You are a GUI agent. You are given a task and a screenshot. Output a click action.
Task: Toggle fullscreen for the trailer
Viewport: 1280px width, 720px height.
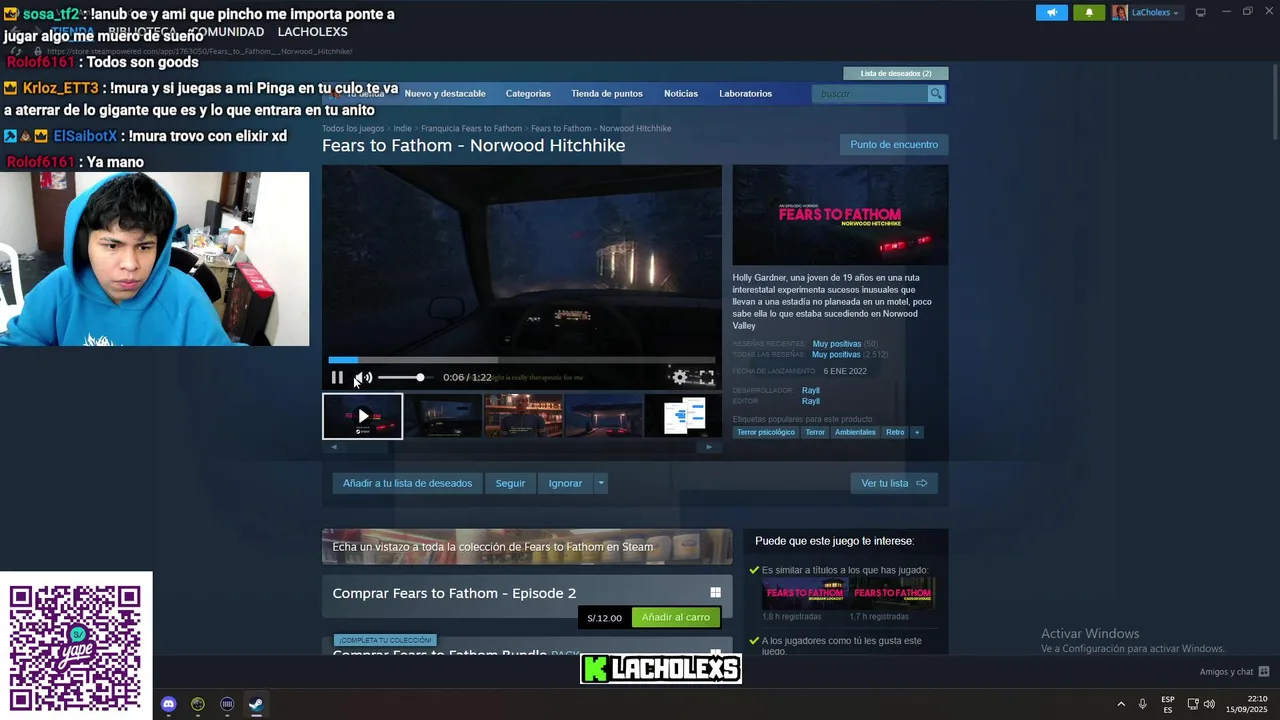click(707, 377)
